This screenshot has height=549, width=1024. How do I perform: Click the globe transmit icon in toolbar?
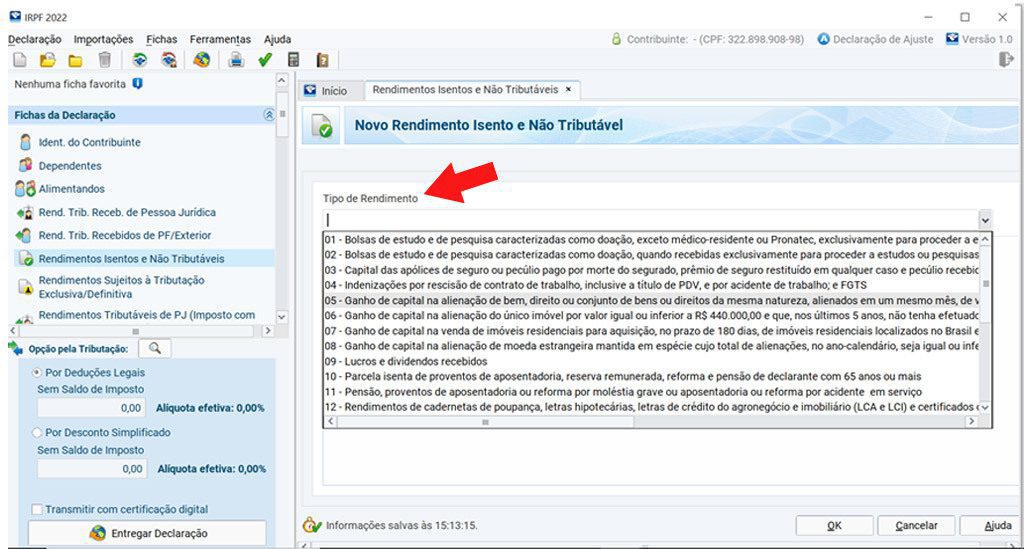[x=201, y=60]
